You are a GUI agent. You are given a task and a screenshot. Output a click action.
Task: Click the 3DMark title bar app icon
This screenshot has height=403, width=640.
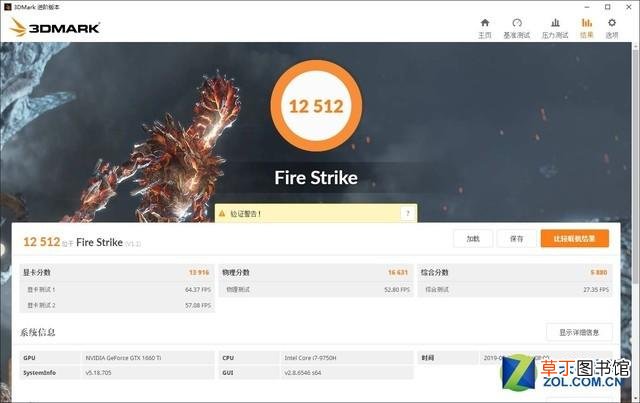pyautogui.click(x=7, y=7)
